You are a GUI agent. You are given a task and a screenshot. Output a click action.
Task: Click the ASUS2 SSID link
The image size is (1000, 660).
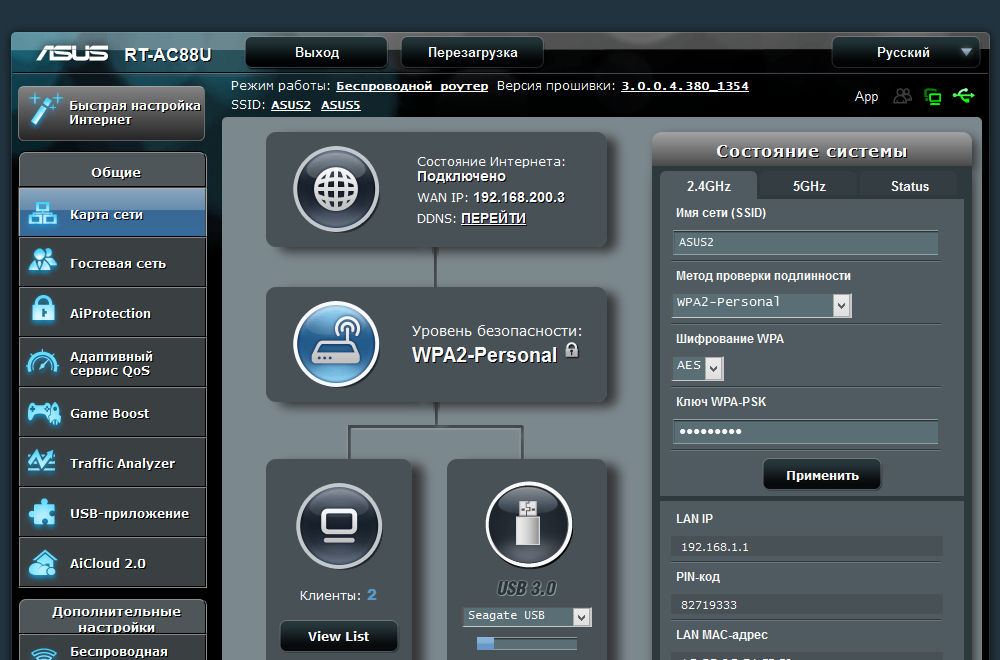tap(291, 105)
